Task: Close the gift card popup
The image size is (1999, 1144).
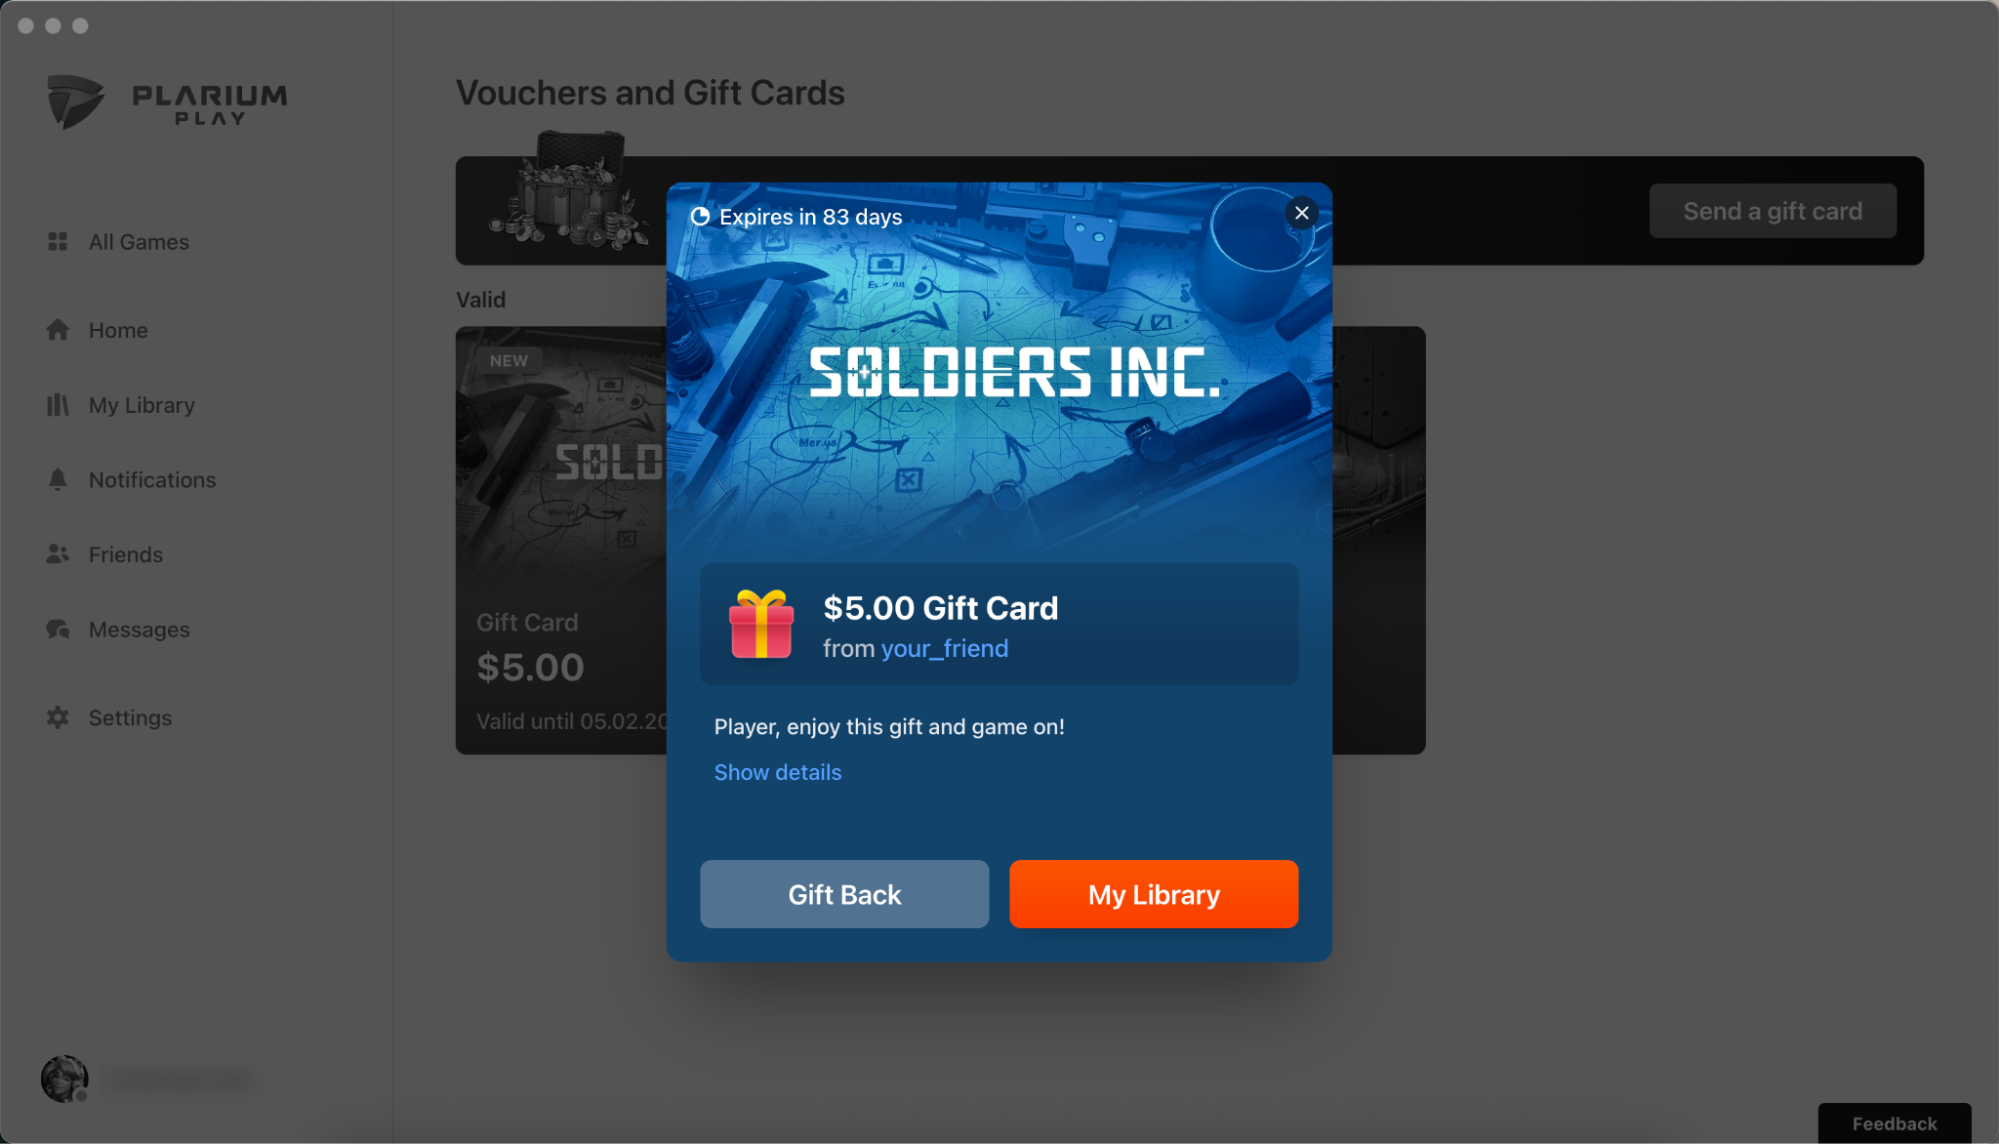Action: click(x=1301, y=213)
